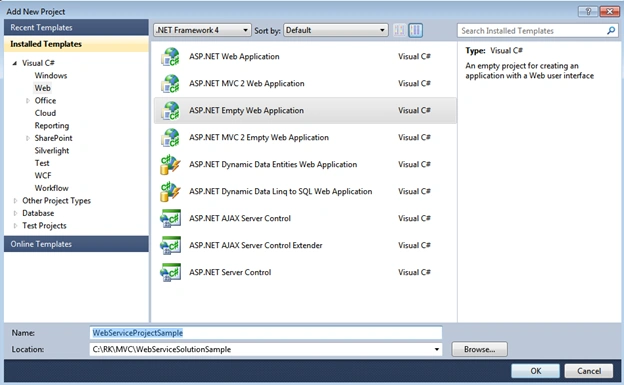Select the Silverlight category

[52, 150]
